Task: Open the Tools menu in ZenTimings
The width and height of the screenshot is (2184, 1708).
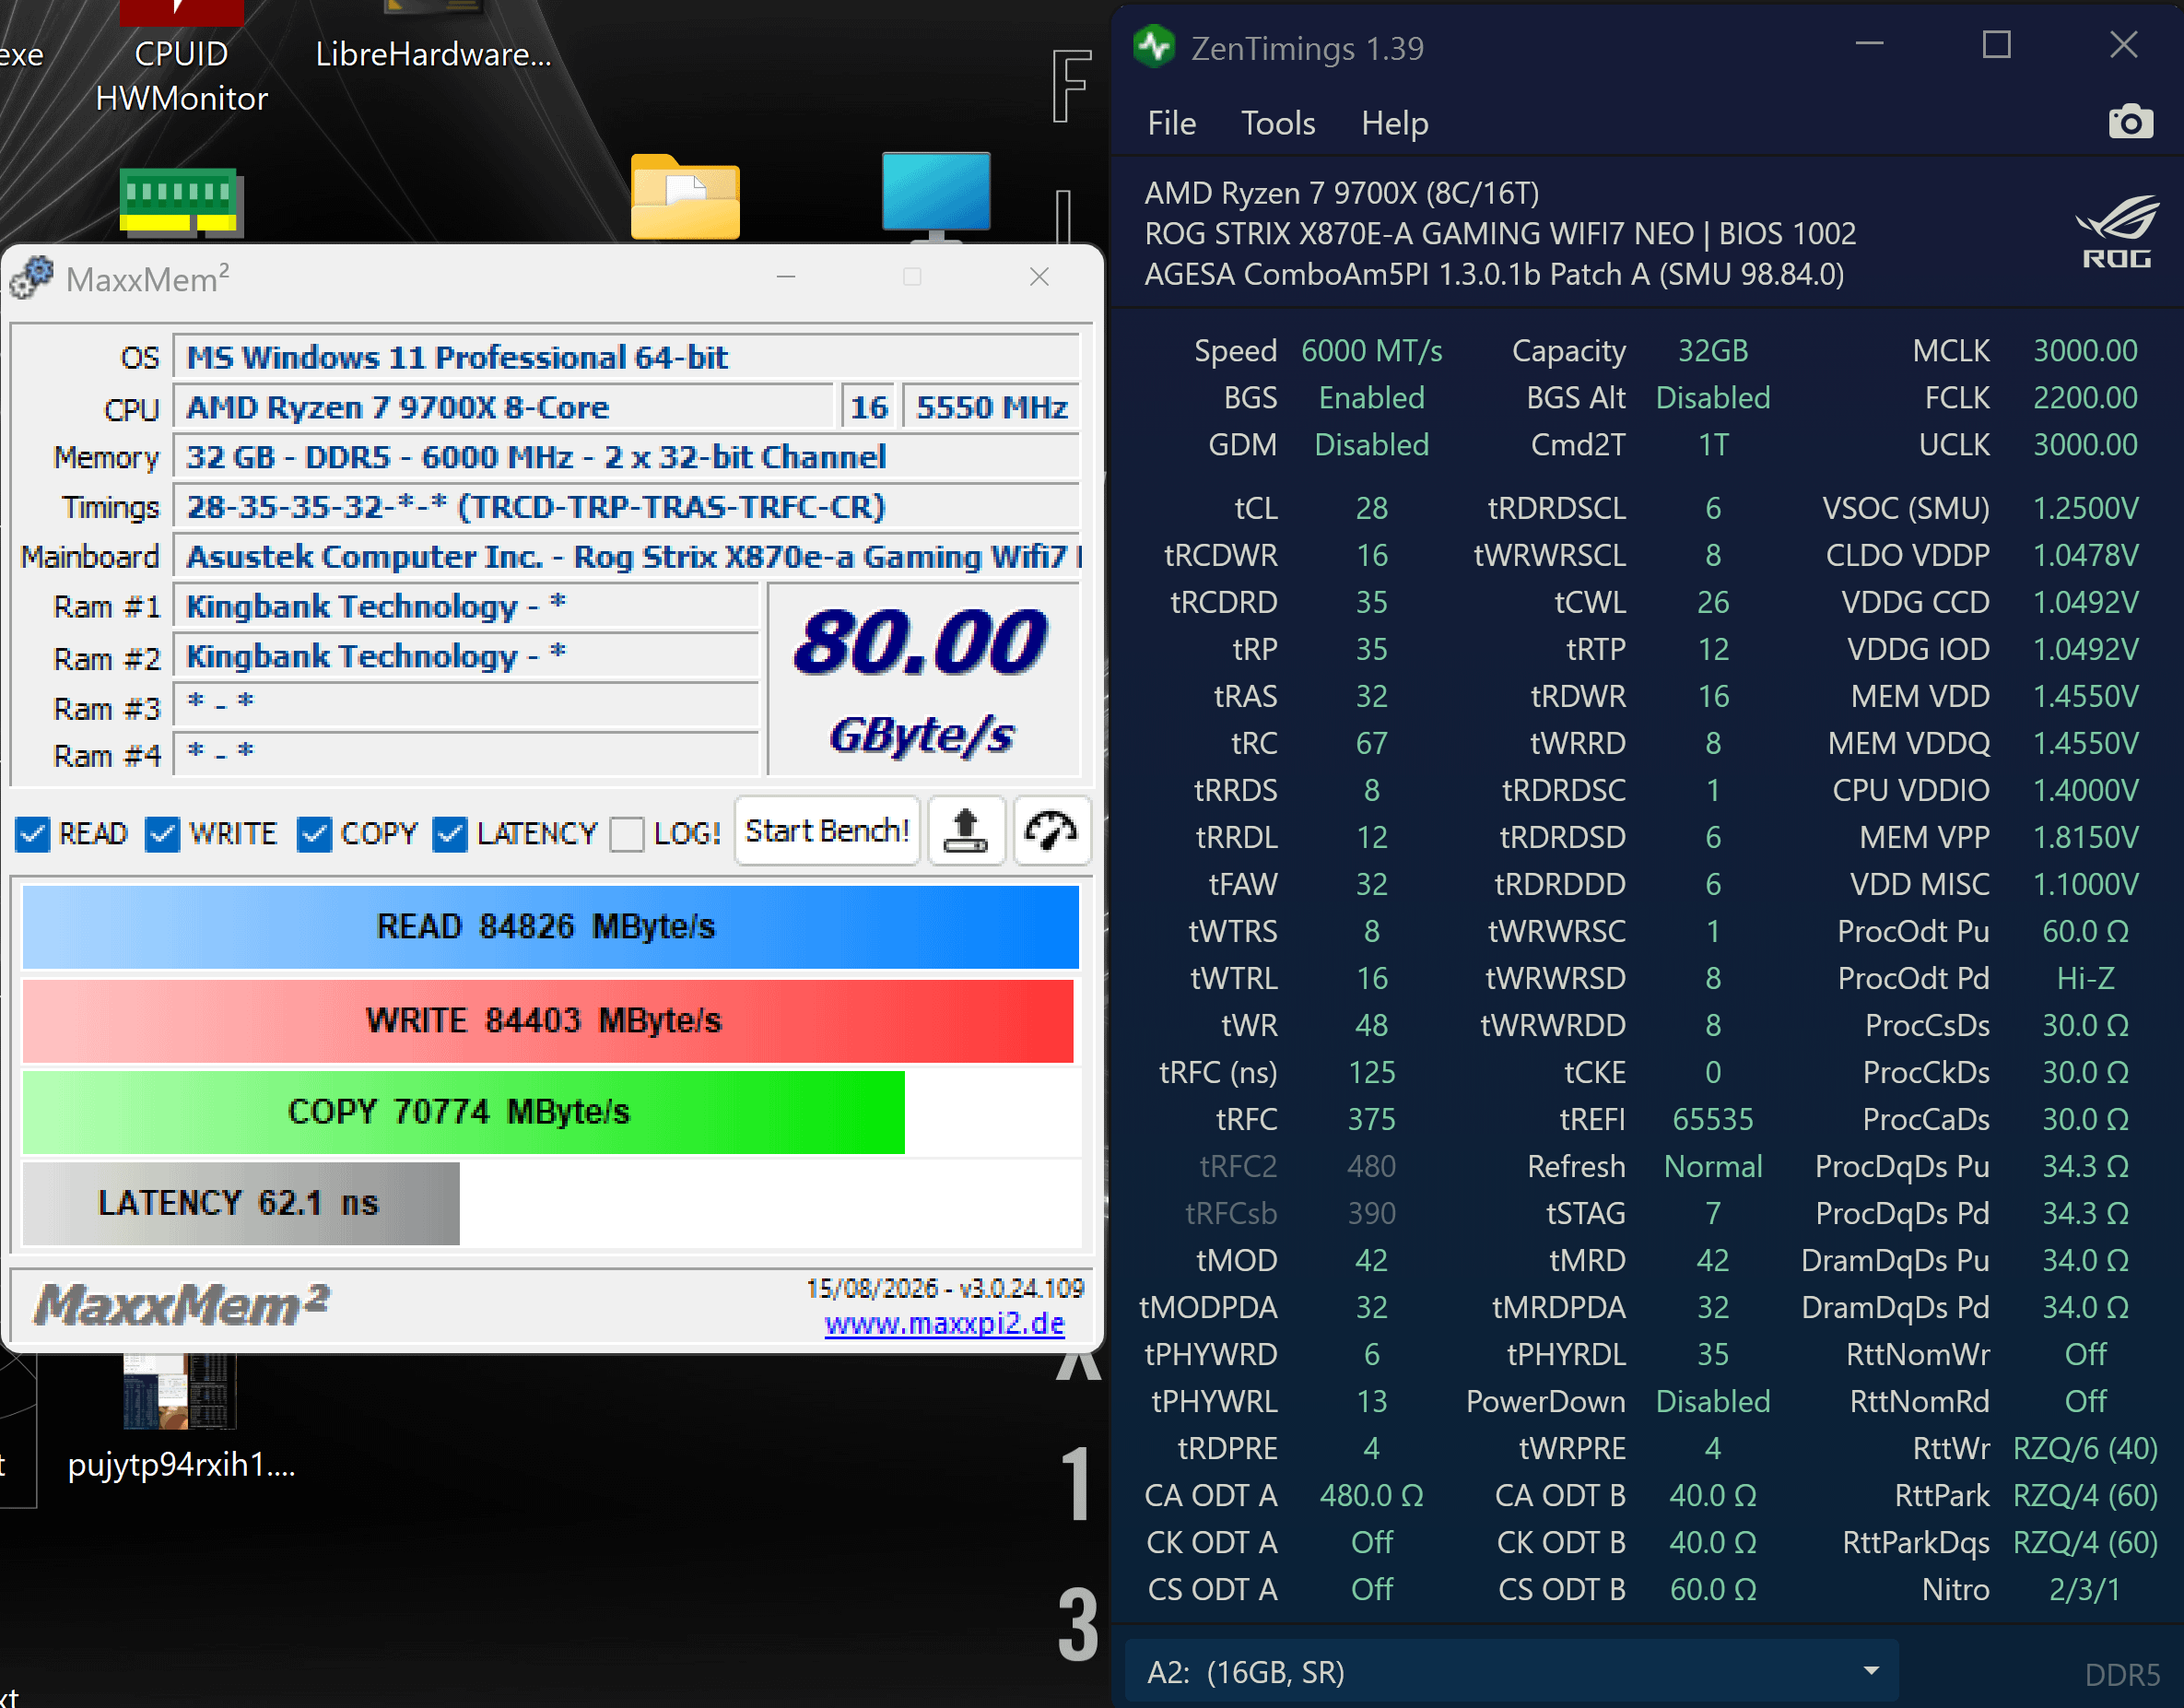Action: click(1278, 123)
